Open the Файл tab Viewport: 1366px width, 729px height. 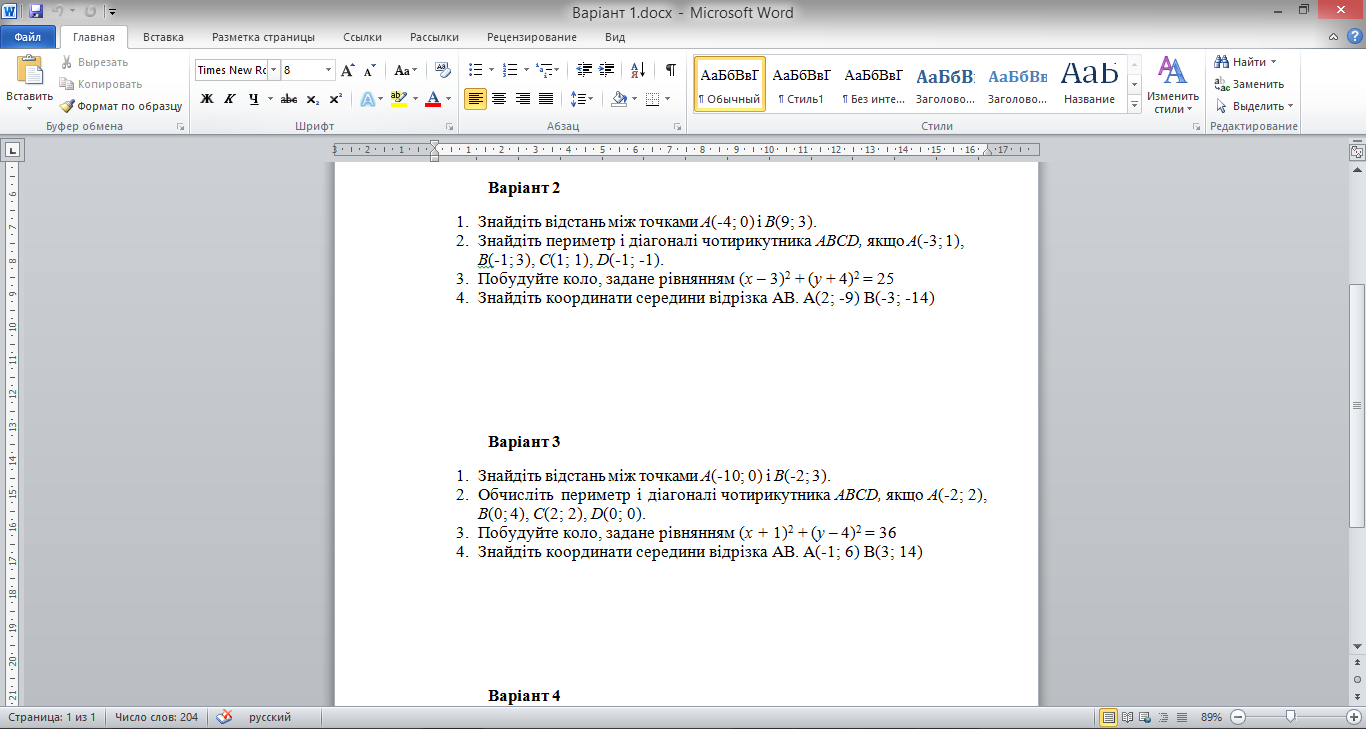[x=28, y=37]
